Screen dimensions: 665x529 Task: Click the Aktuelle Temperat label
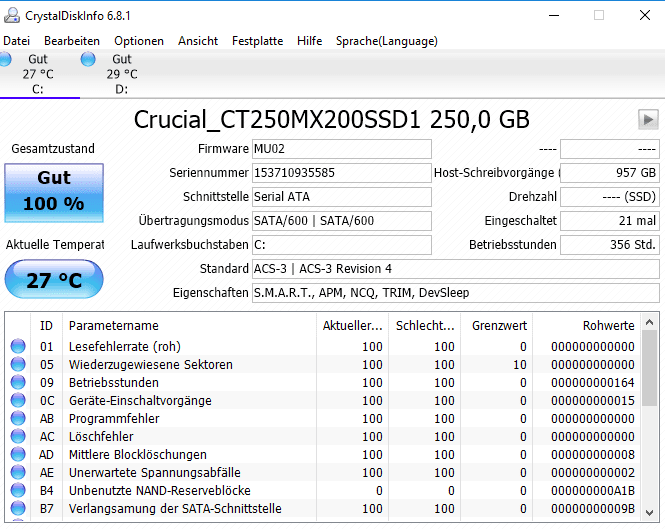click(55, 245)
